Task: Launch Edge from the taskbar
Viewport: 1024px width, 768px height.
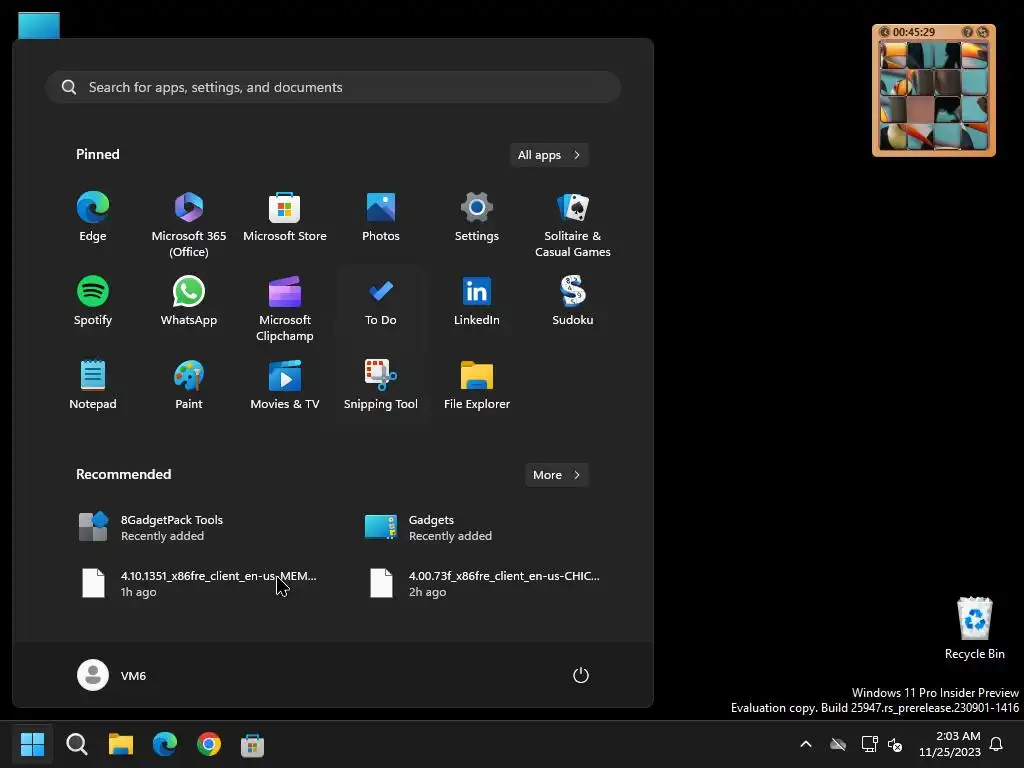Action: point(165,744)
